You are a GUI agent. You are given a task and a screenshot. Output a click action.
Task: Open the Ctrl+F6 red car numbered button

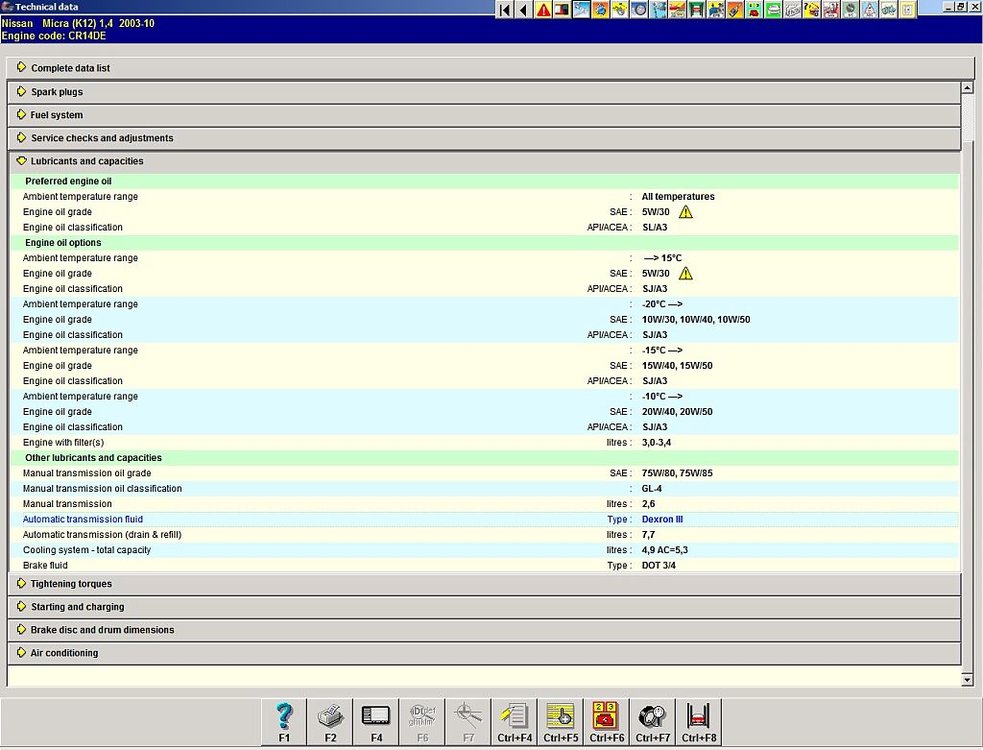(606, 722)
